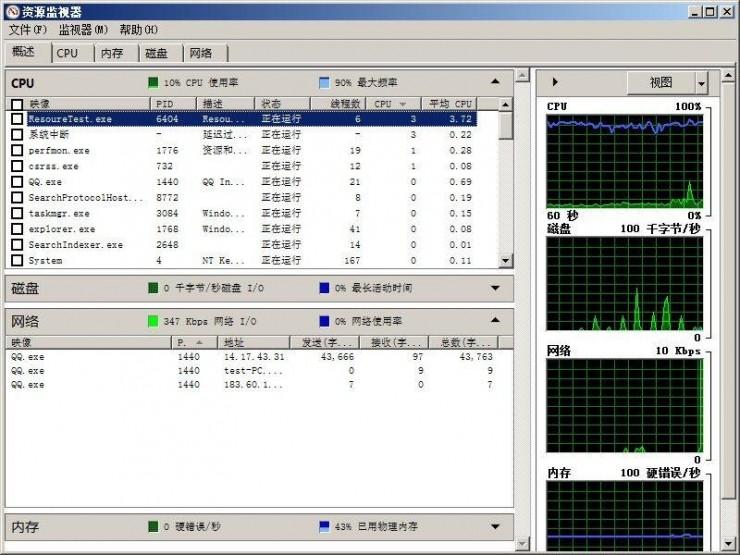The width and height of the screenshot is (740, 555).
Task: Toggle the select-all checkbox in the 映像 header
Action: click(x=17, y=104)
